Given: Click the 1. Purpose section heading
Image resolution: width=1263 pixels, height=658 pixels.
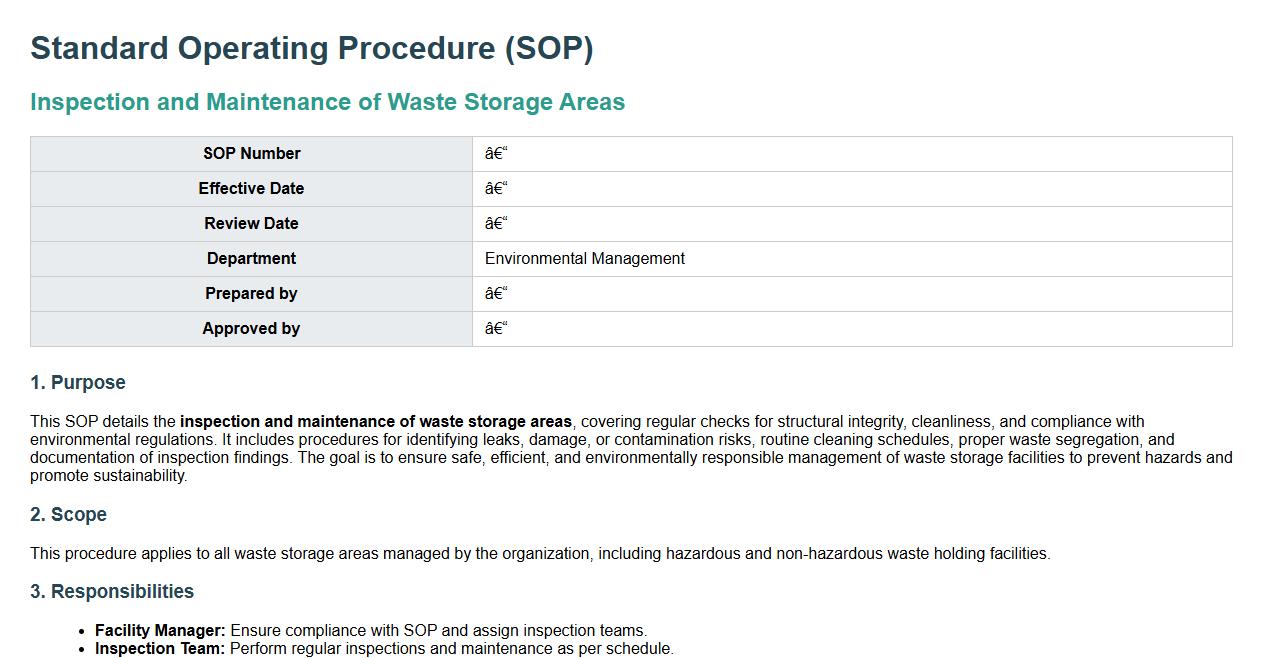Looking at the screenshot, I should (x=78, y=383).
